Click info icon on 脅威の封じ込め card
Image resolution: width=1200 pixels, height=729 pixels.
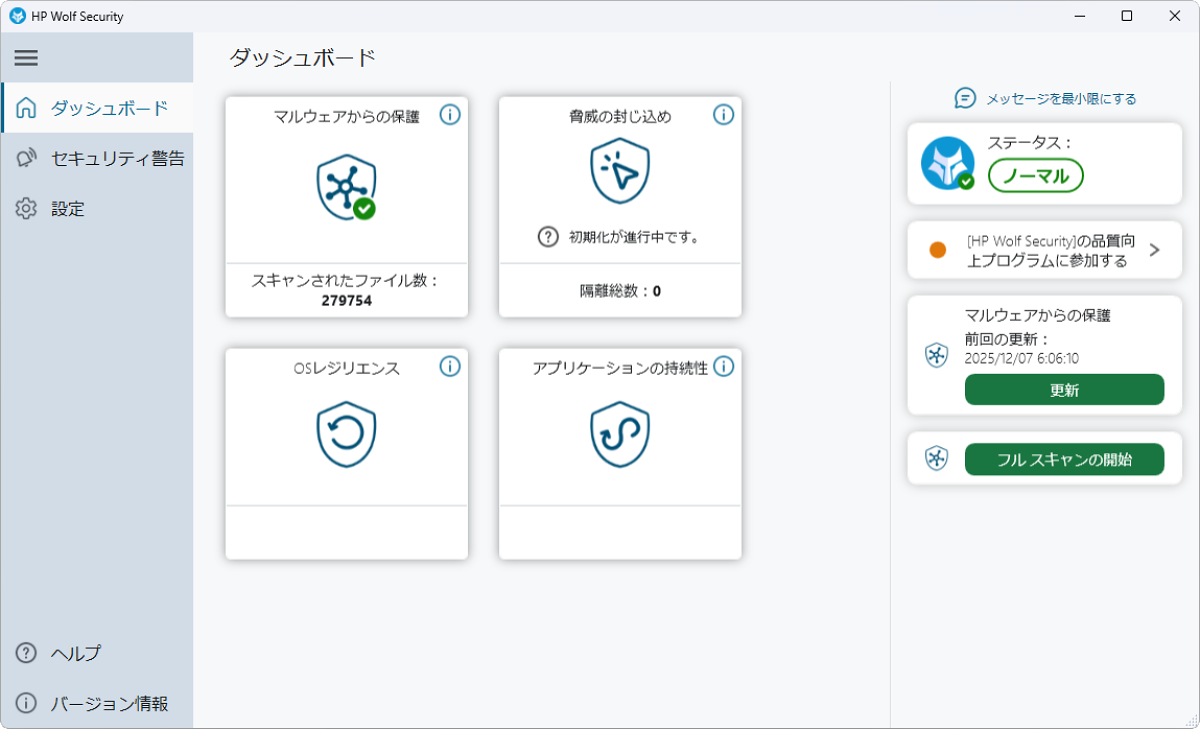[x=724, y=115]
